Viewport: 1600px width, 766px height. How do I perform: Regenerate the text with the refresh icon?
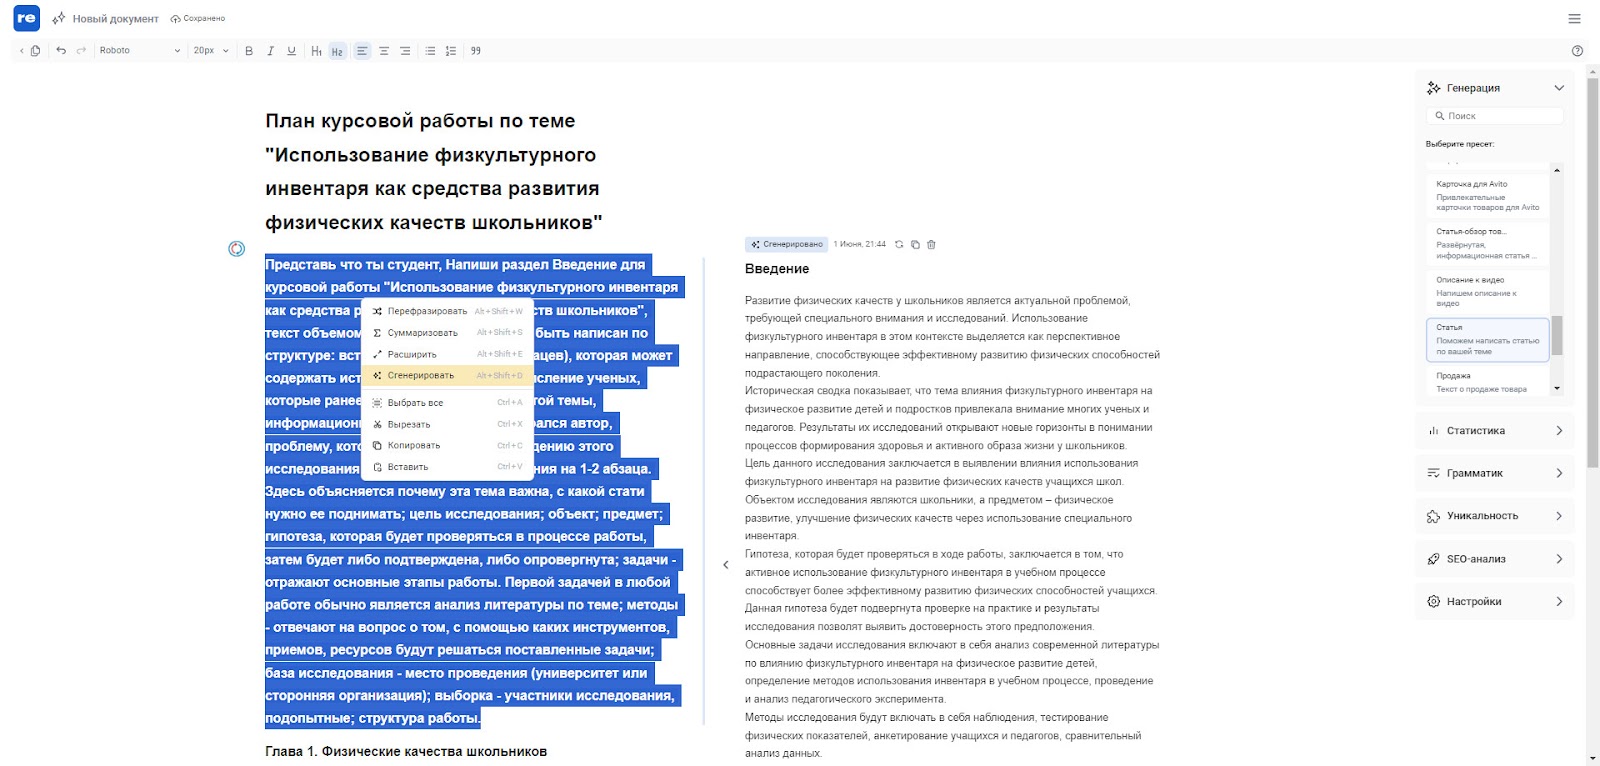tap(899, 244)
